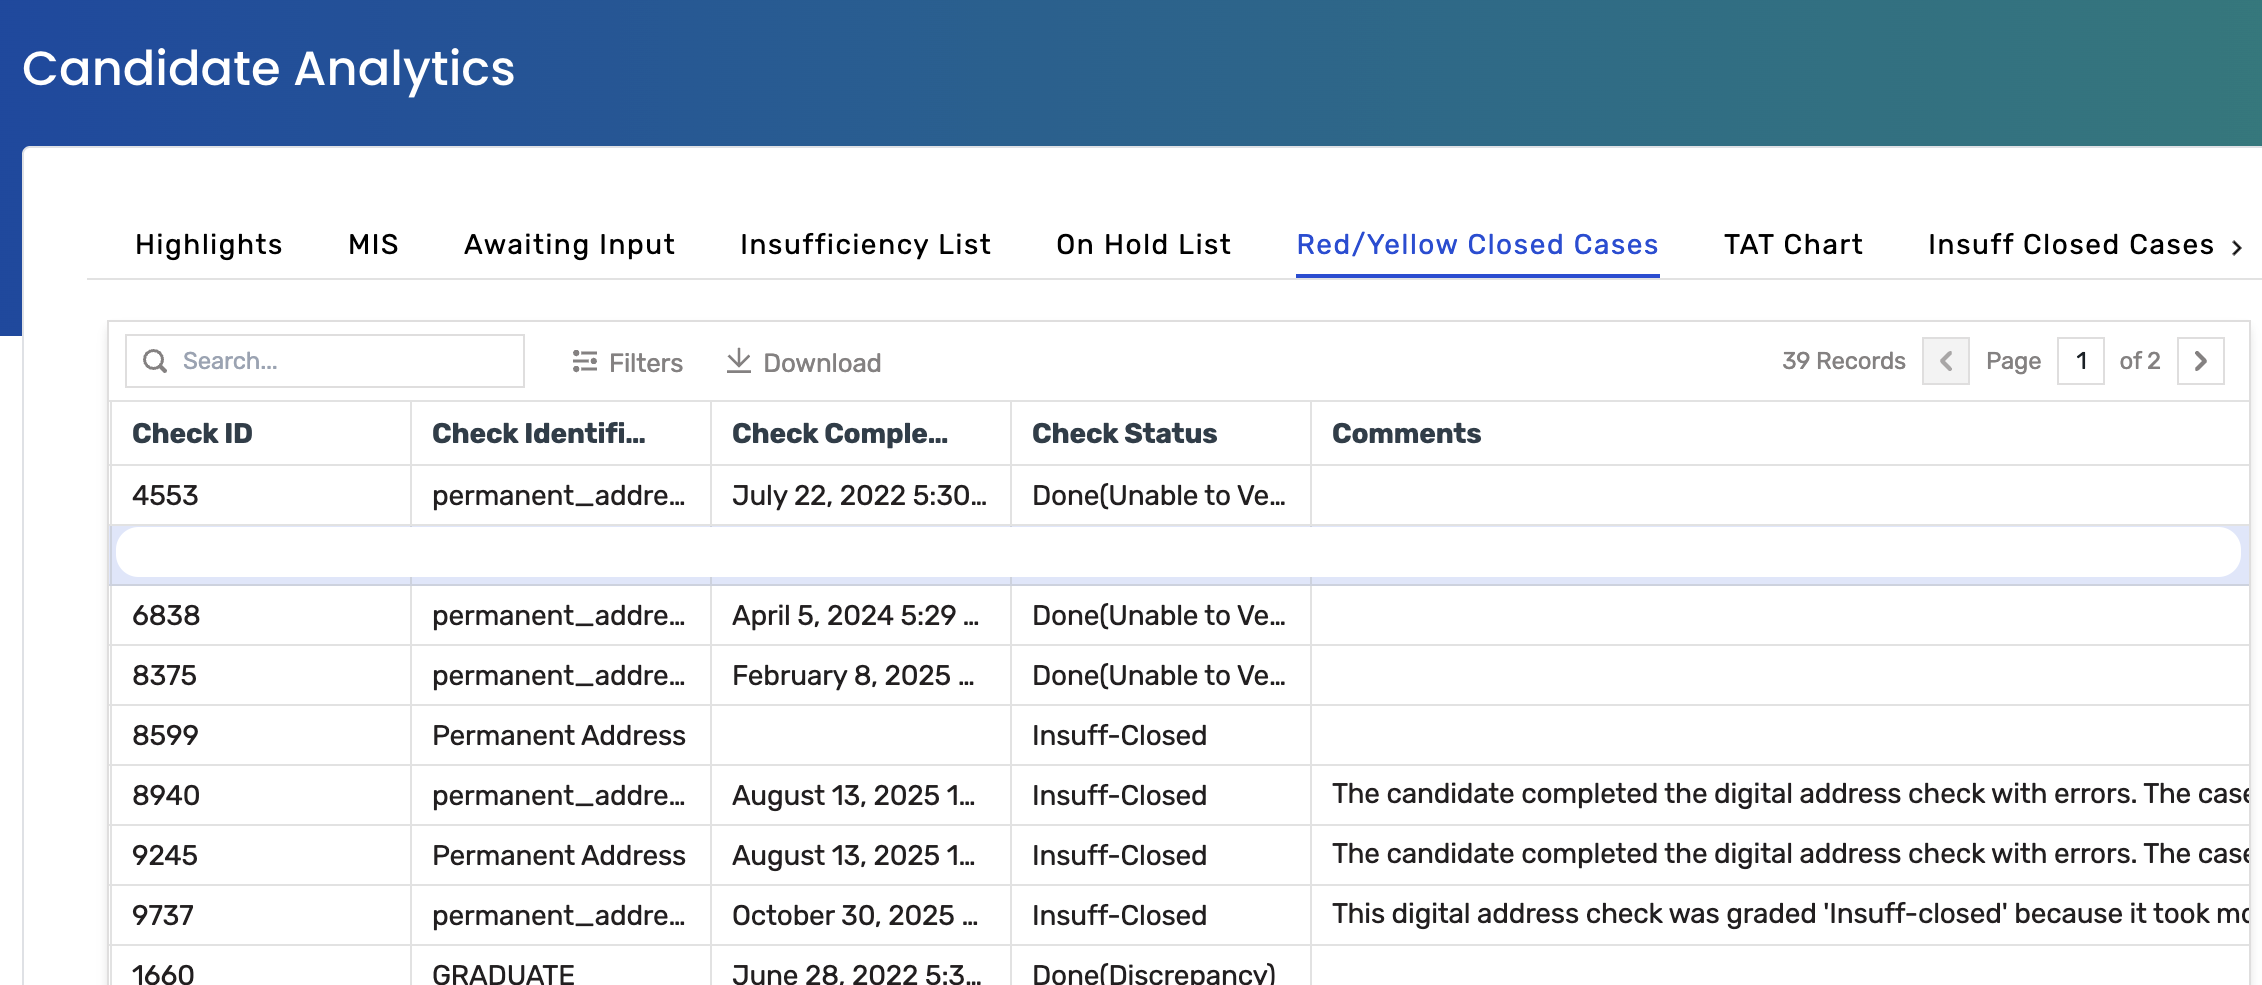Viewport: 2262px width, 985px height.
Task: Click the search magnifier icon
Action: pos(155,361)
